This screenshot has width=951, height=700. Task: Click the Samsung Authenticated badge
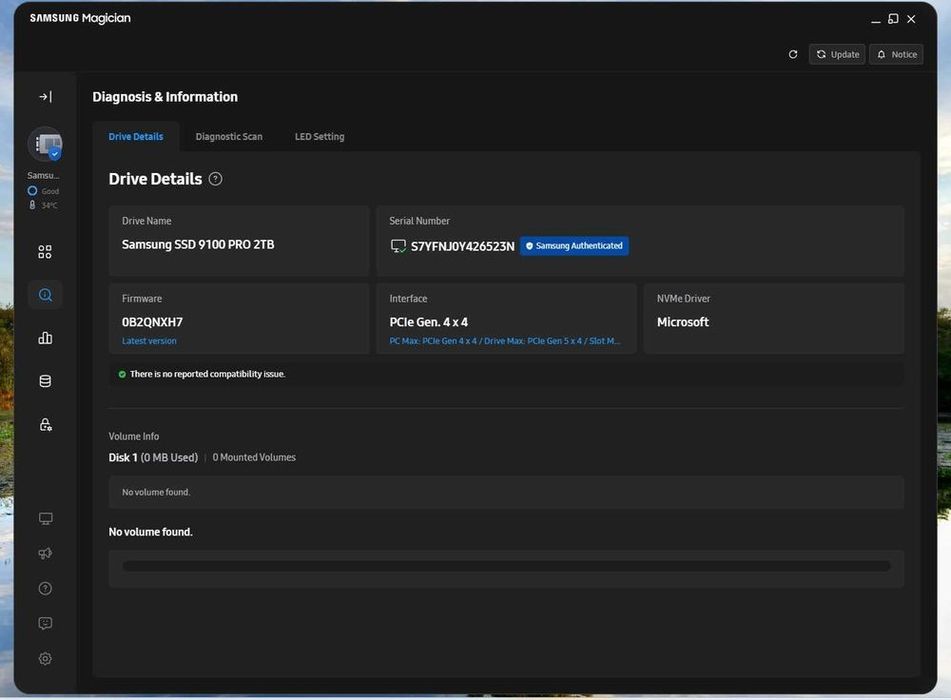[574, 246]
